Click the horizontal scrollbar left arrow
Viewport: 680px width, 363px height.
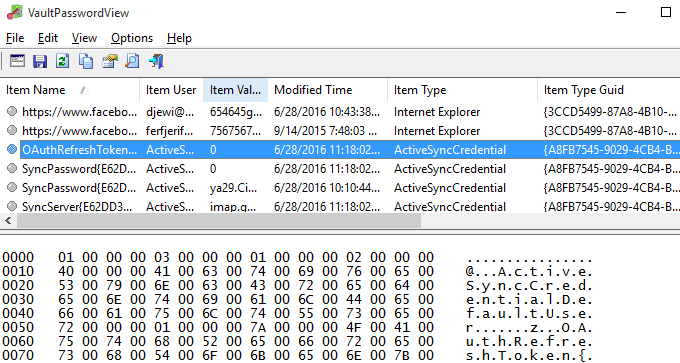click(8, 221)
